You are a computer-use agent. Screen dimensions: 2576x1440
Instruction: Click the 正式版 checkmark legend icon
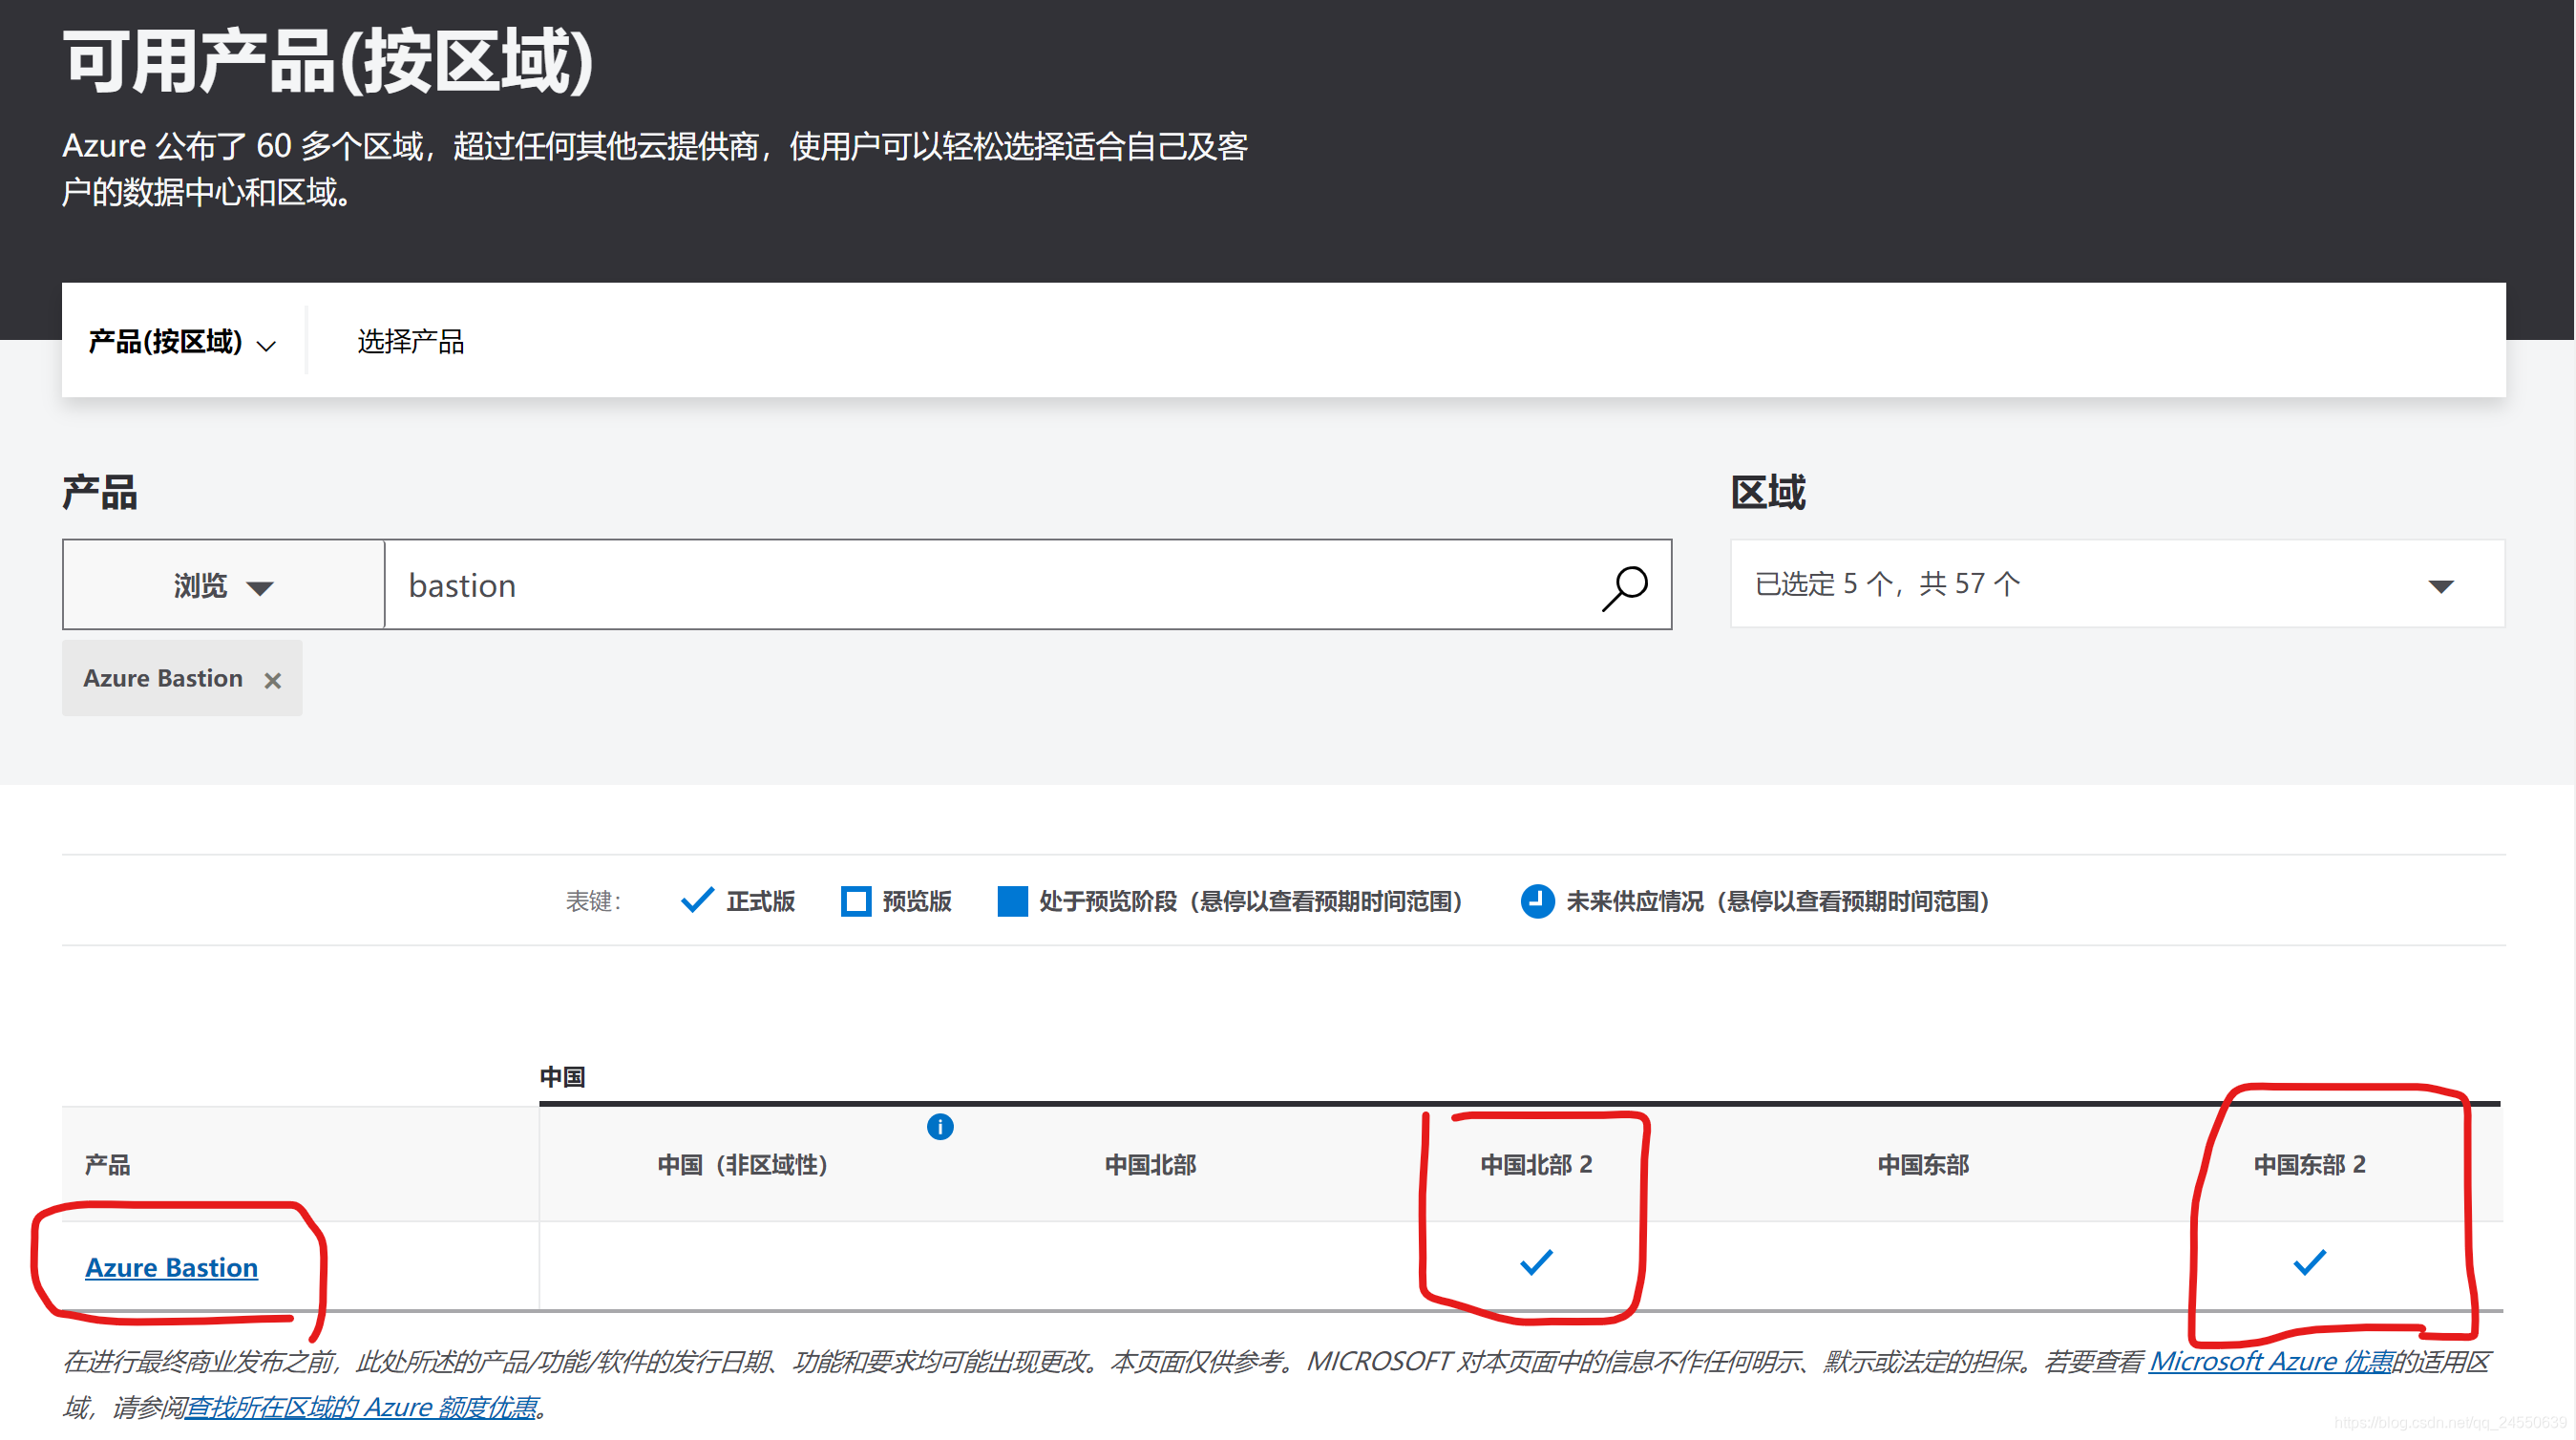tap(697, 900)
